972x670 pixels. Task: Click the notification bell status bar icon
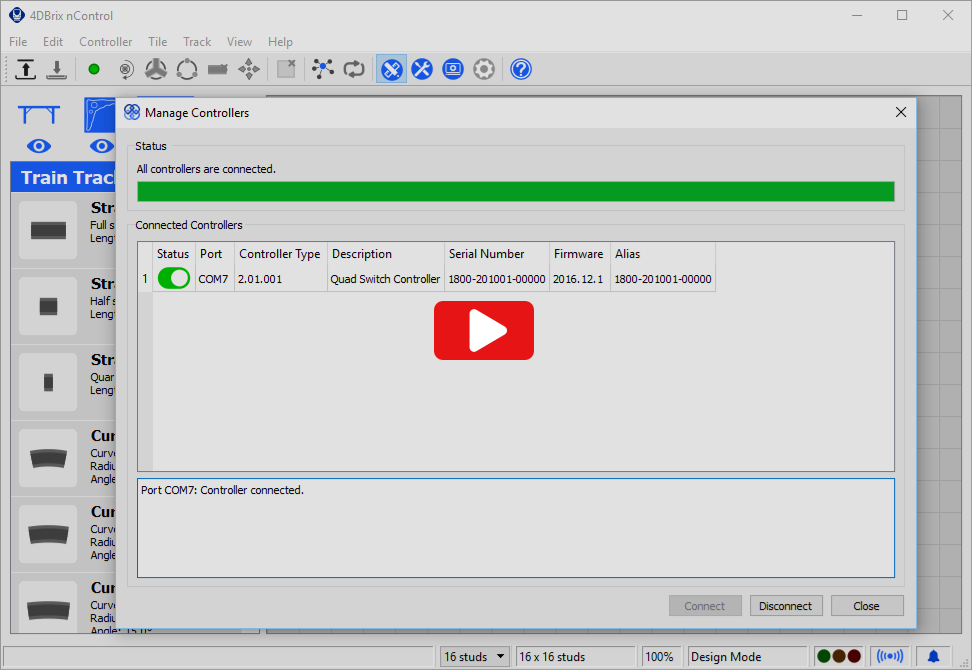point(933,656)
